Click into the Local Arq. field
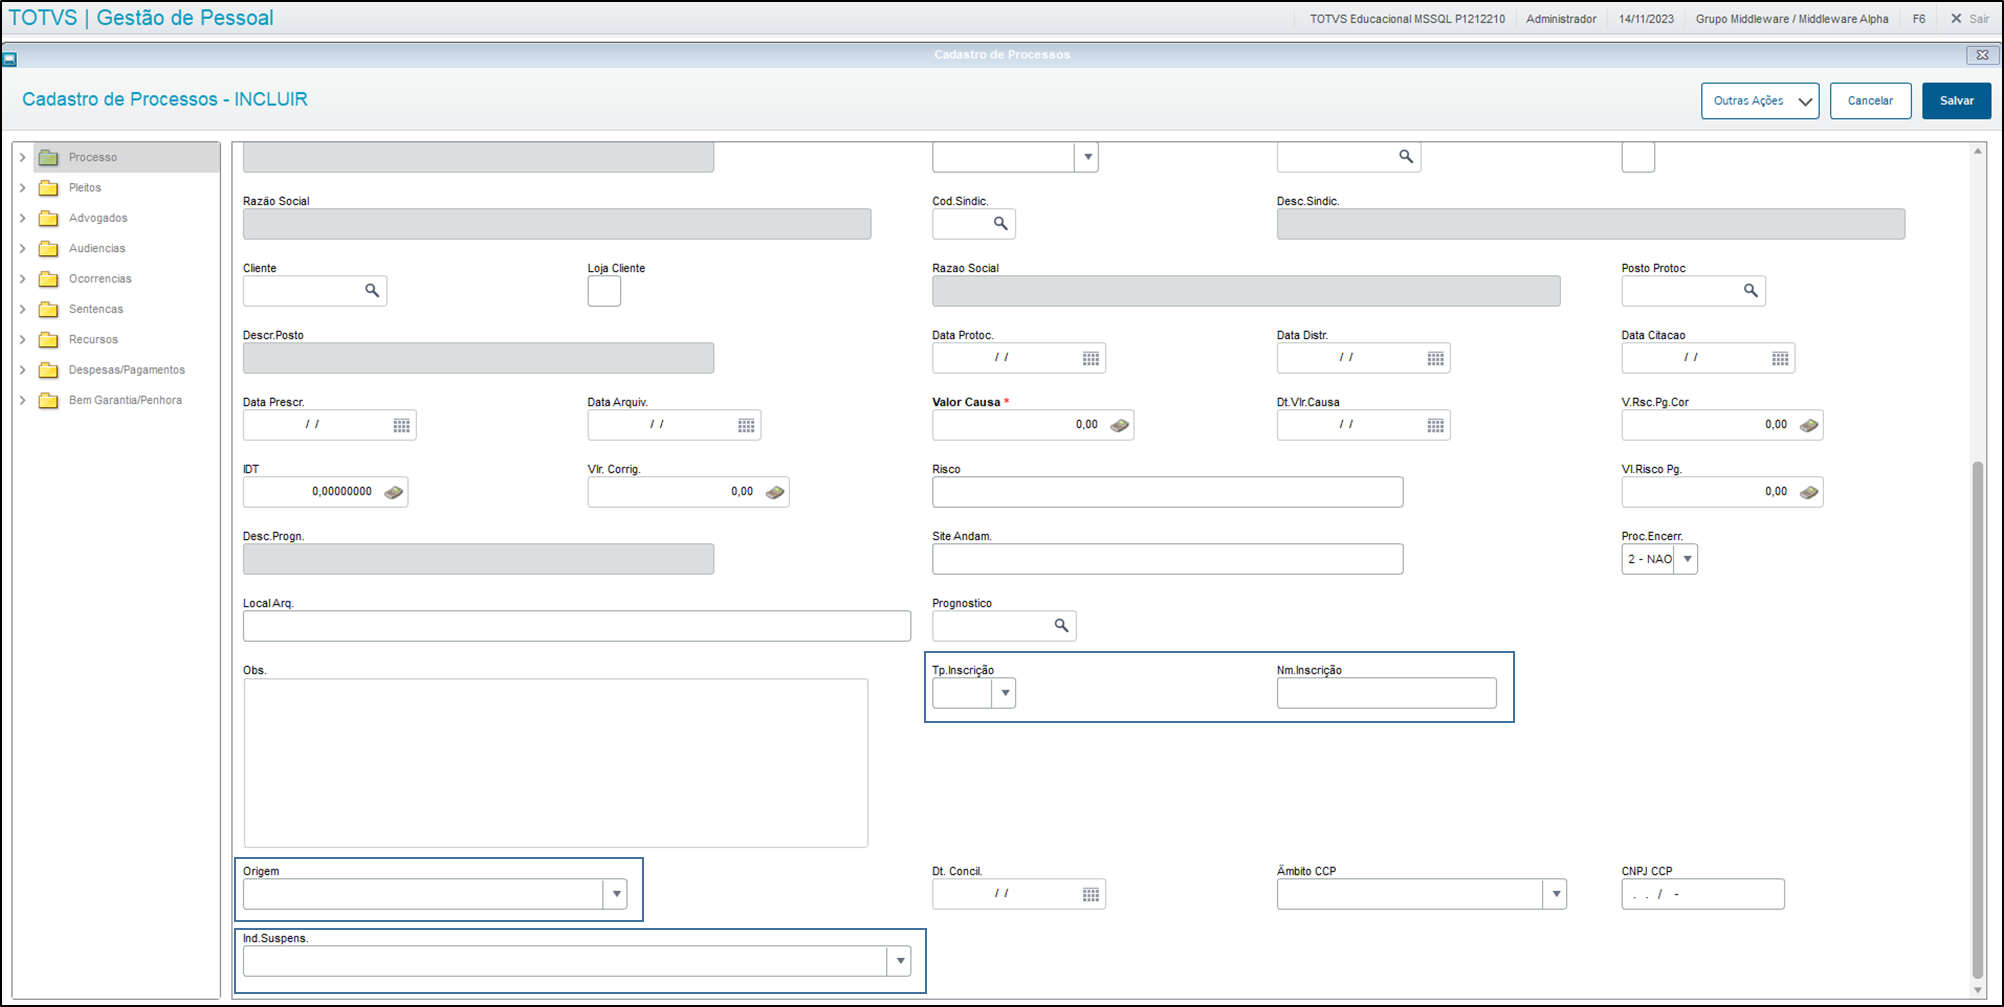 [577, 626]
